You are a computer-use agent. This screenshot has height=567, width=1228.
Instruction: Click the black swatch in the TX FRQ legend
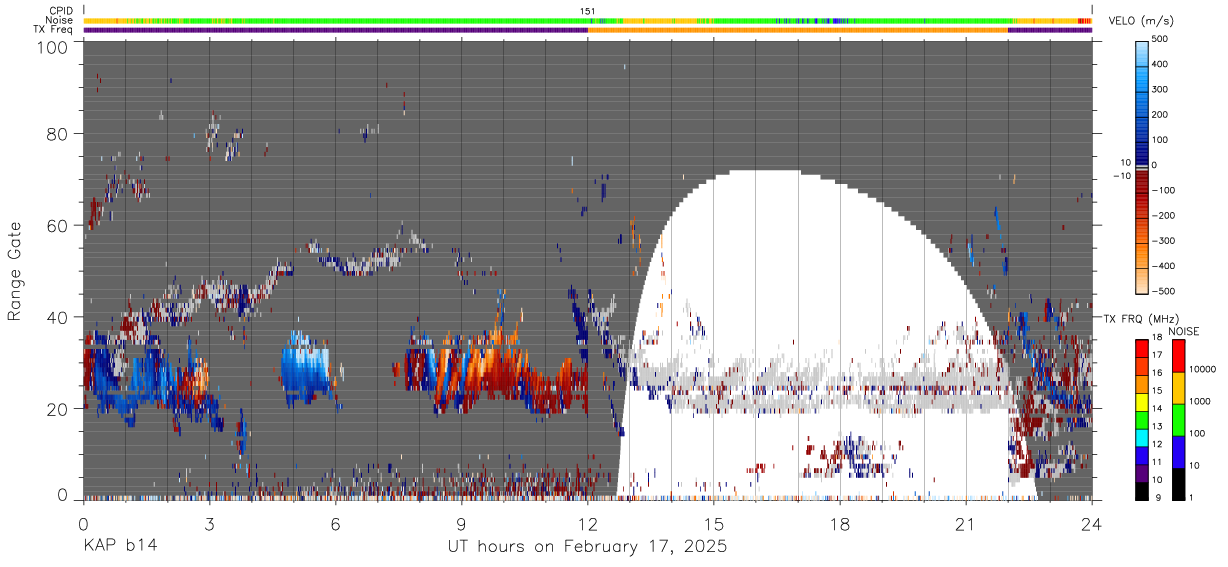tap(1142, 491)
